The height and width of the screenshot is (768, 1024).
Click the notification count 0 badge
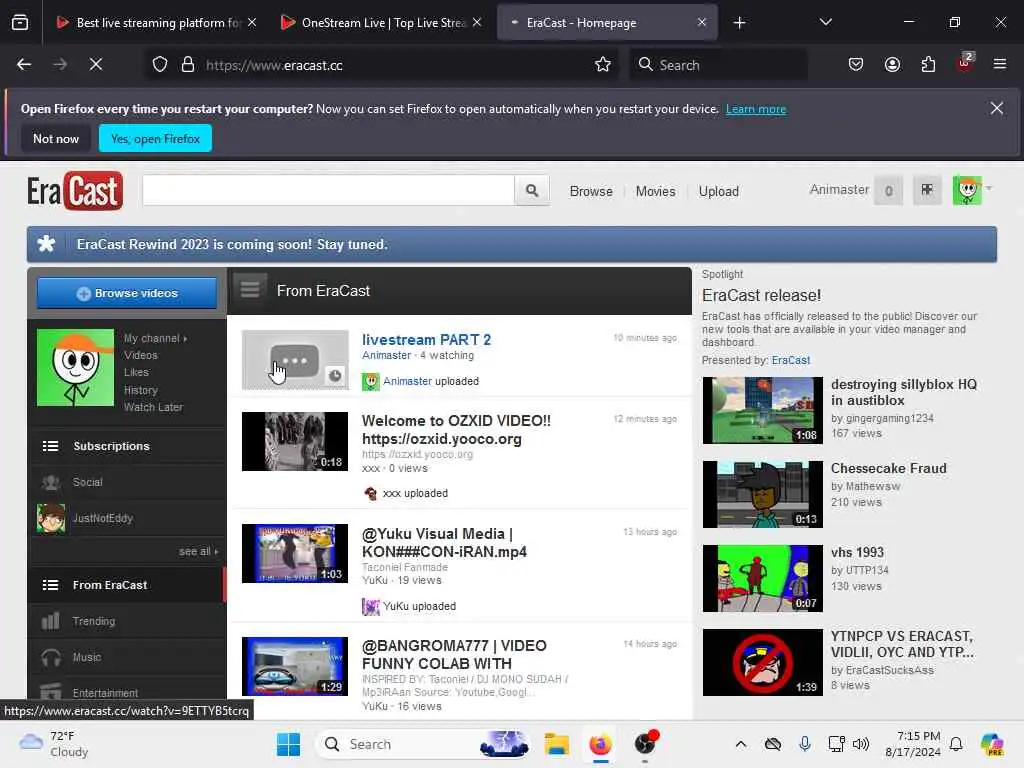coord(888,191)
